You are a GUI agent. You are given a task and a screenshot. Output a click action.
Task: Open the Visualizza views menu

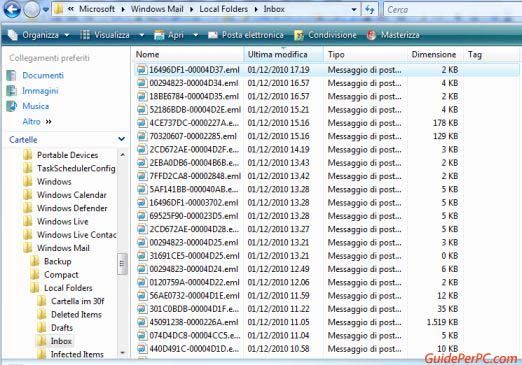[105, 35]
